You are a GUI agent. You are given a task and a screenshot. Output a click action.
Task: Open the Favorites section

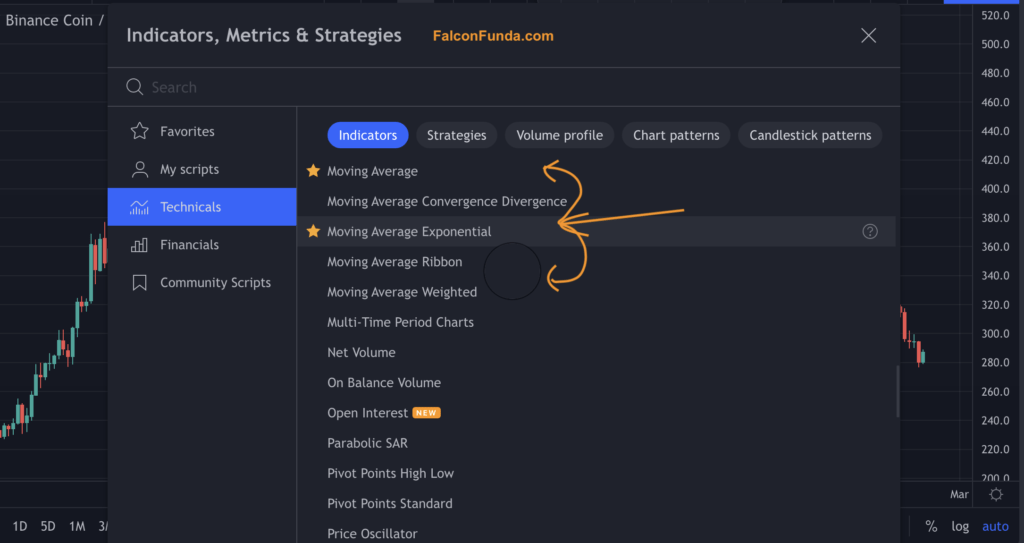tap(202, 131)
